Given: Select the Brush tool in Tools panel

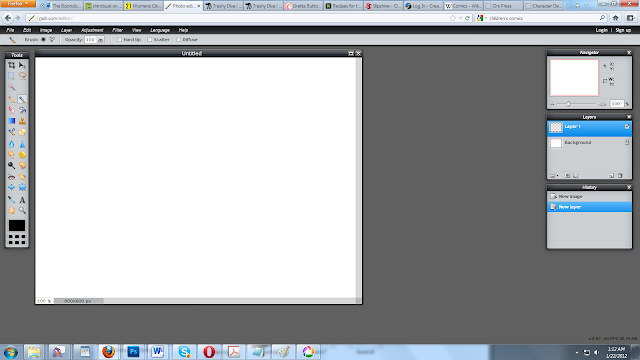Looking at the screenshot, I should [x=22, y=99].
